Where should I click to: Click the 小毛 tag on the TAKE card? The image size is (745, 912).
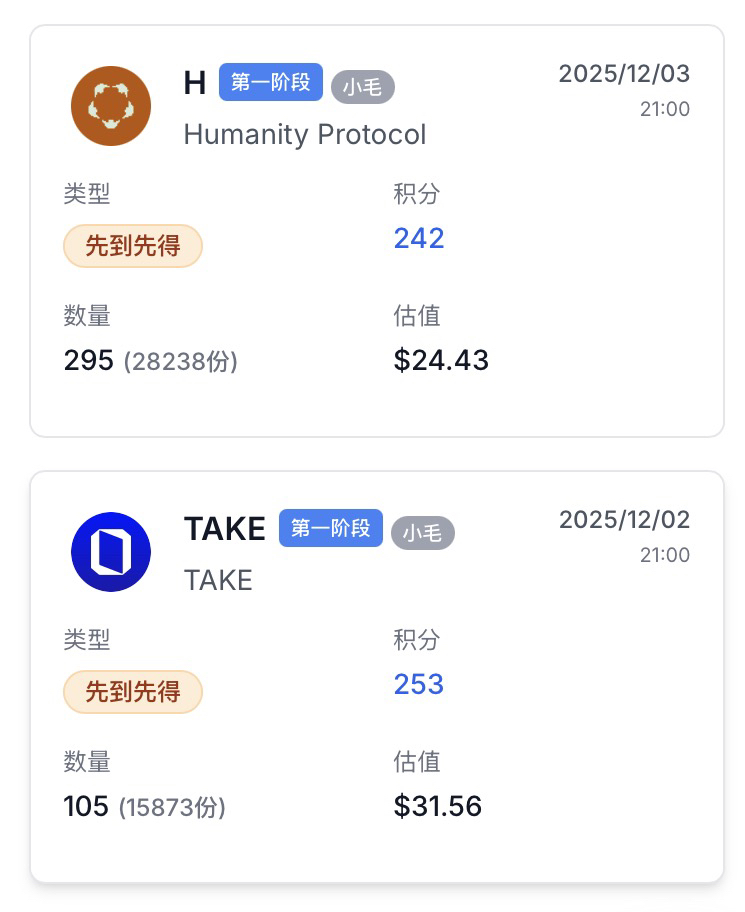coord(422,533)
